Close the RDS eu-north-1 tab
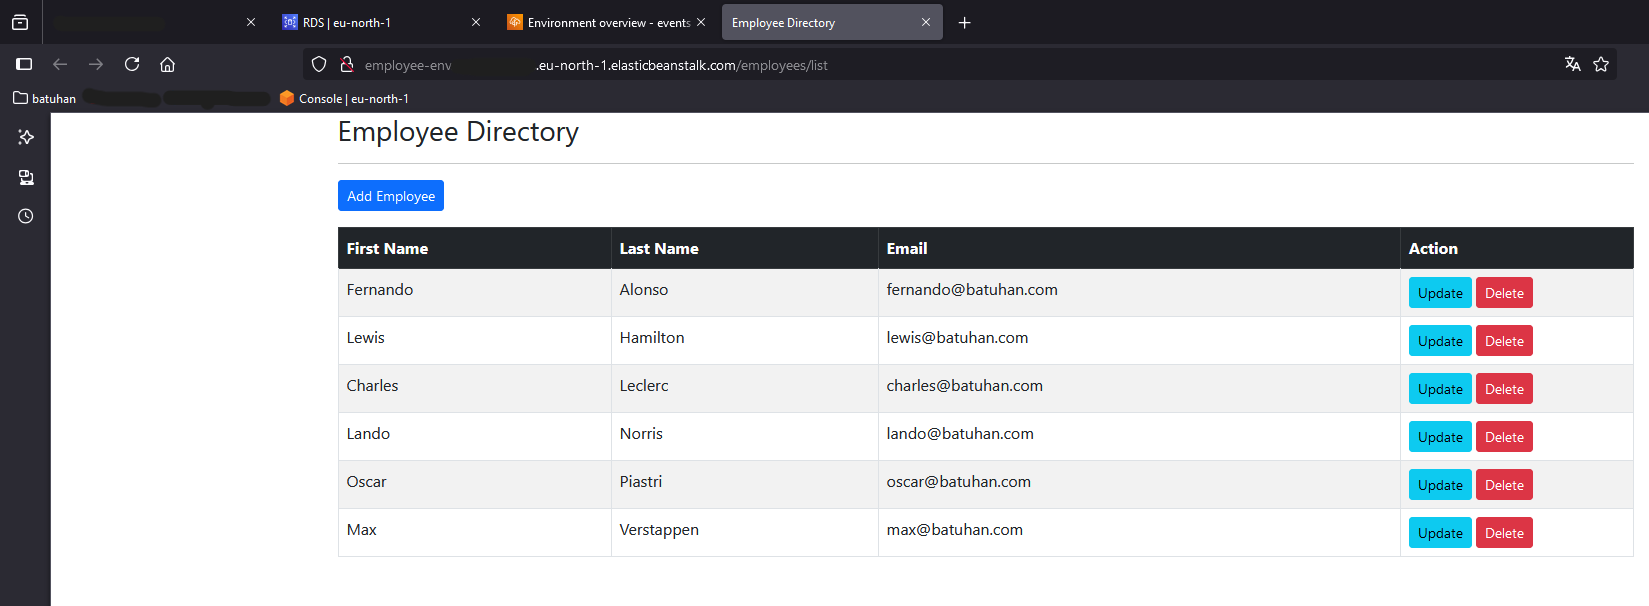 coord(476,22)
